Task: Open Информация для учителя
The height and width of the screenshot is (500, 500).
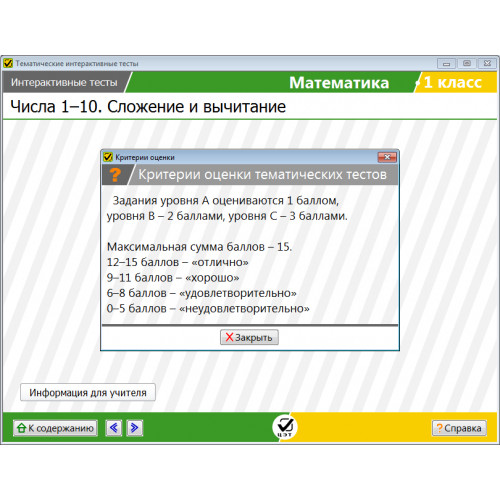Action: tap(88, 392)
